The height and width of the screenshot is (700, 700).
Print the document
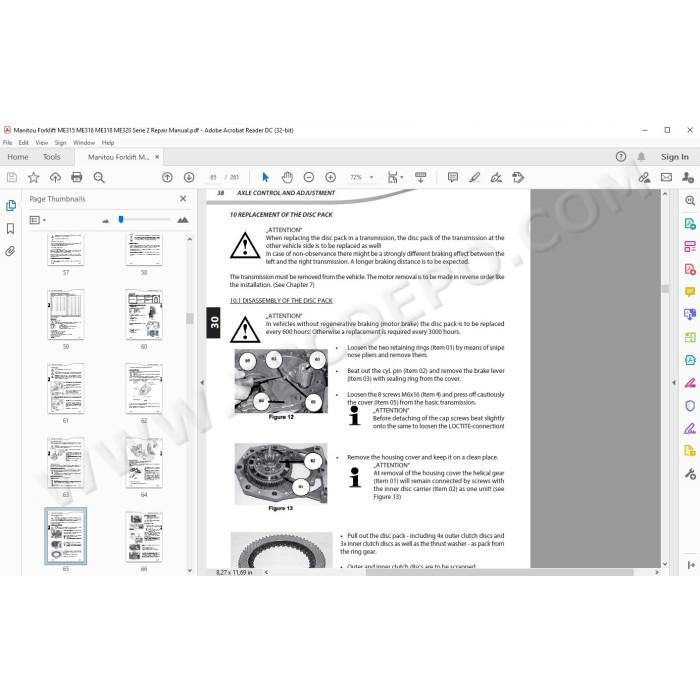pyautogui.click(x=77, y=177)
